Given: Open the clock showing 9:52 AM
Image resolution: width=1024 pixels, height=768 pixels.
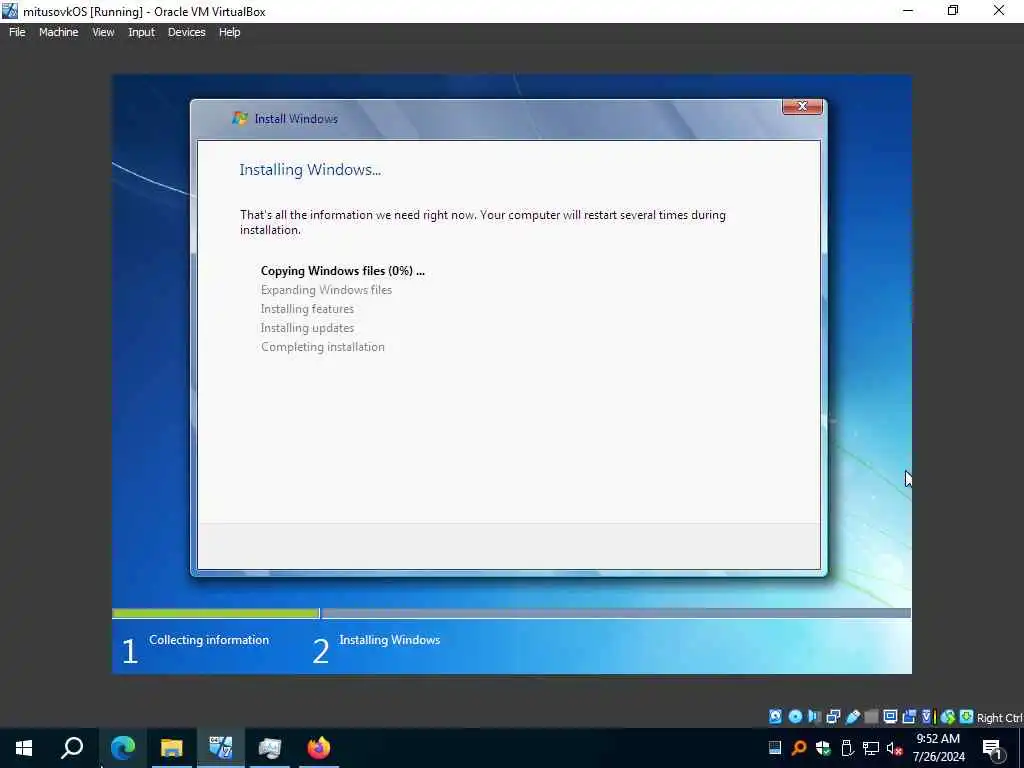Looking at the screenshot, I should (x=938, y=748).
